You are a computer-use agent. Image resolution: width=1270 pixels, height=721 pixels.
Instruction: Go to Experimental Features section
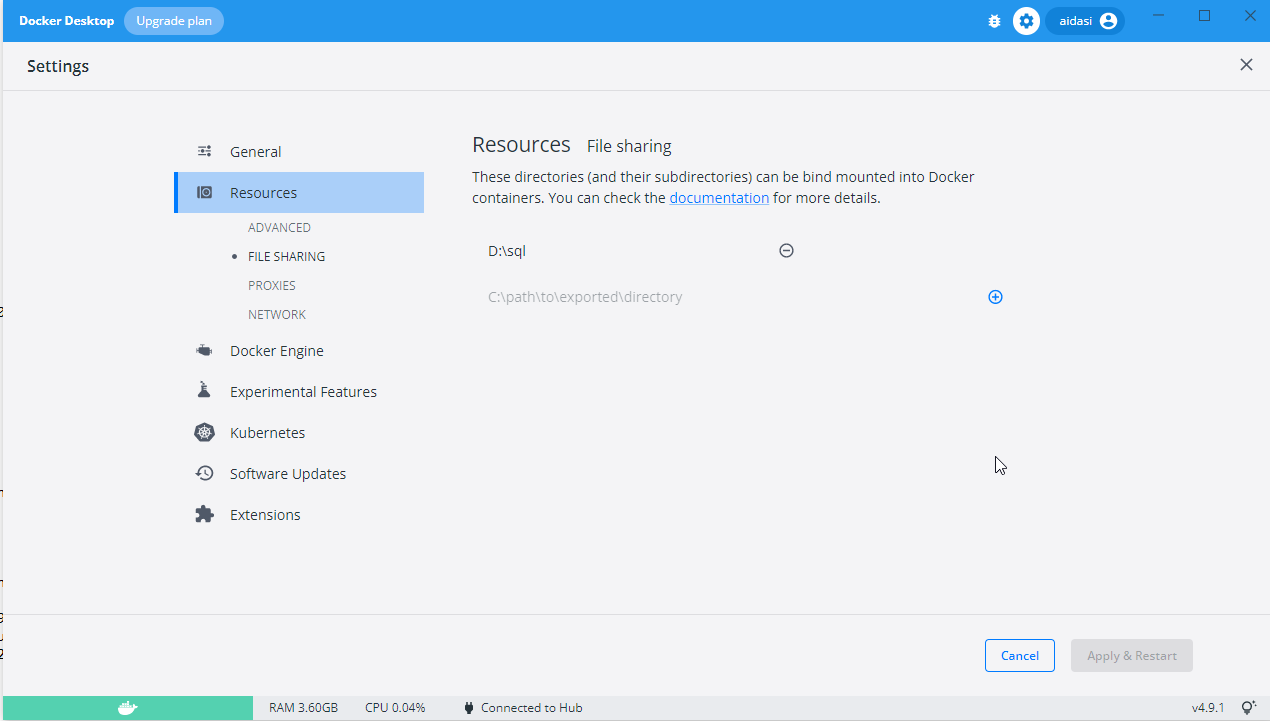pos(303,392)
